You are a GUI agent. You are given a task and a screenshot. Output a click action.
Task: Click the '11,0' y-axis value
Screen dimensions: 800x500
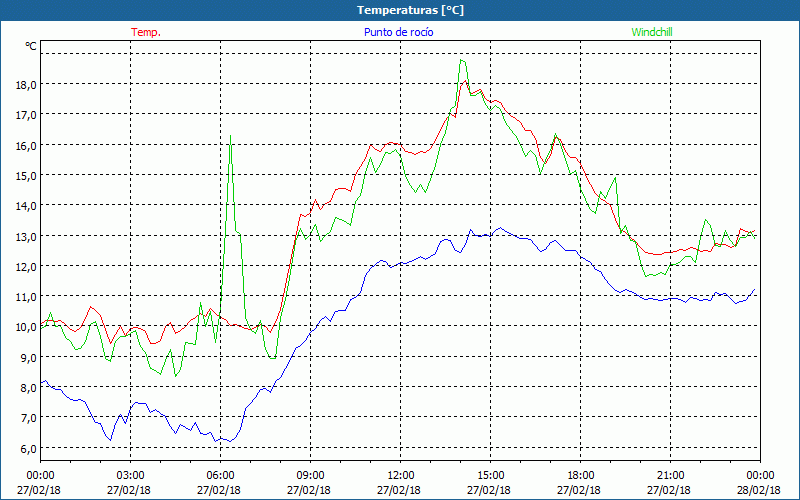(x=26, y=297)
